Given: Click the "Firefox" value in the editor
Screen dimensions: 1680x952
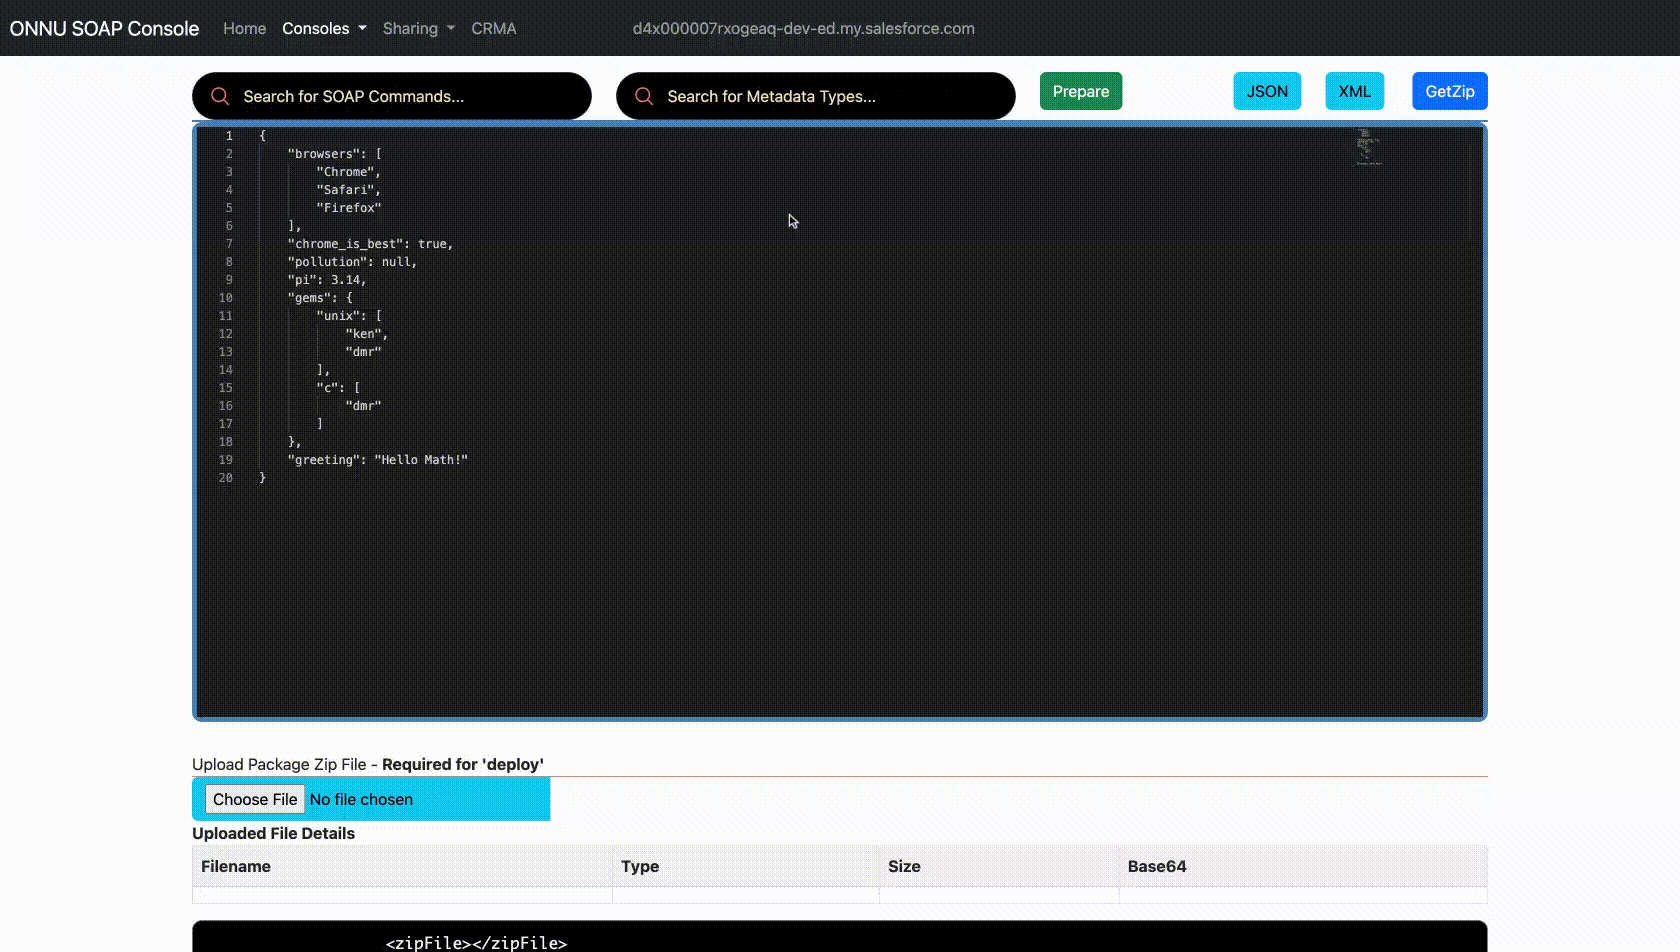Looking at the screenshot, I should point(349,208).
